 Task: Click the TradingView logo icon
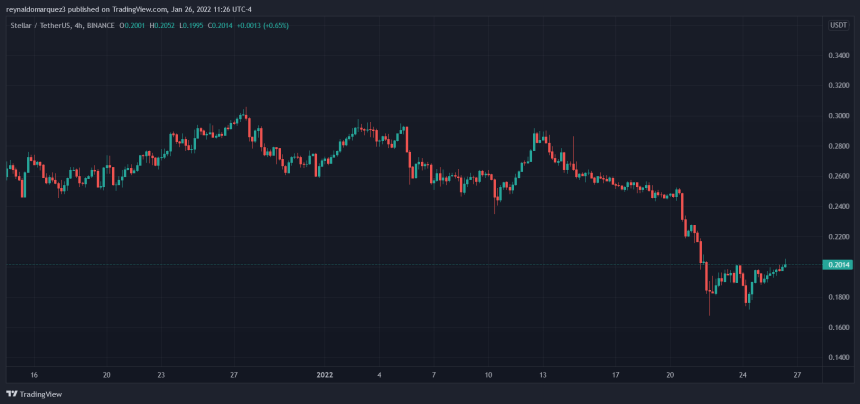coord(14,393)
